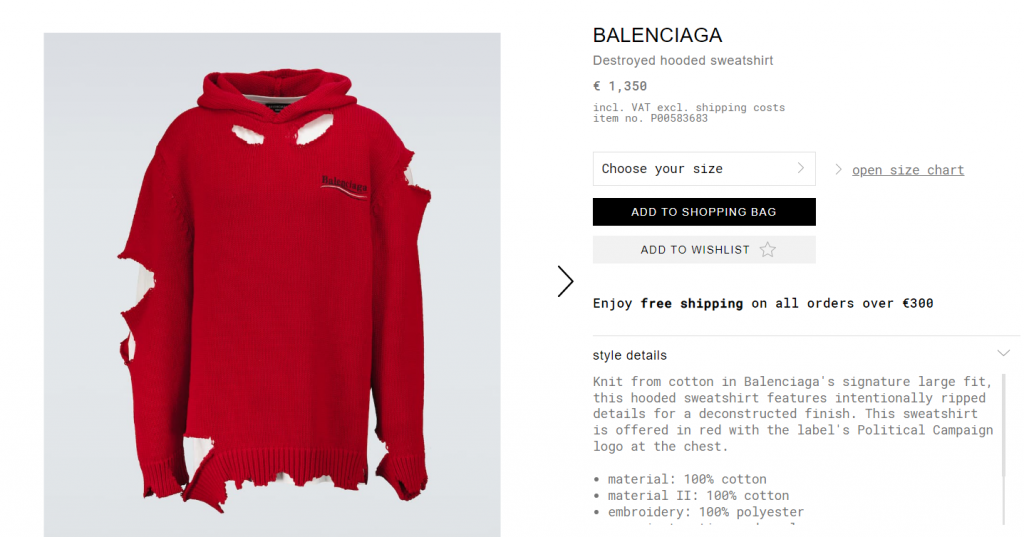Click the chevron before open size chart

pyautogui.click(x=839, y=170)
